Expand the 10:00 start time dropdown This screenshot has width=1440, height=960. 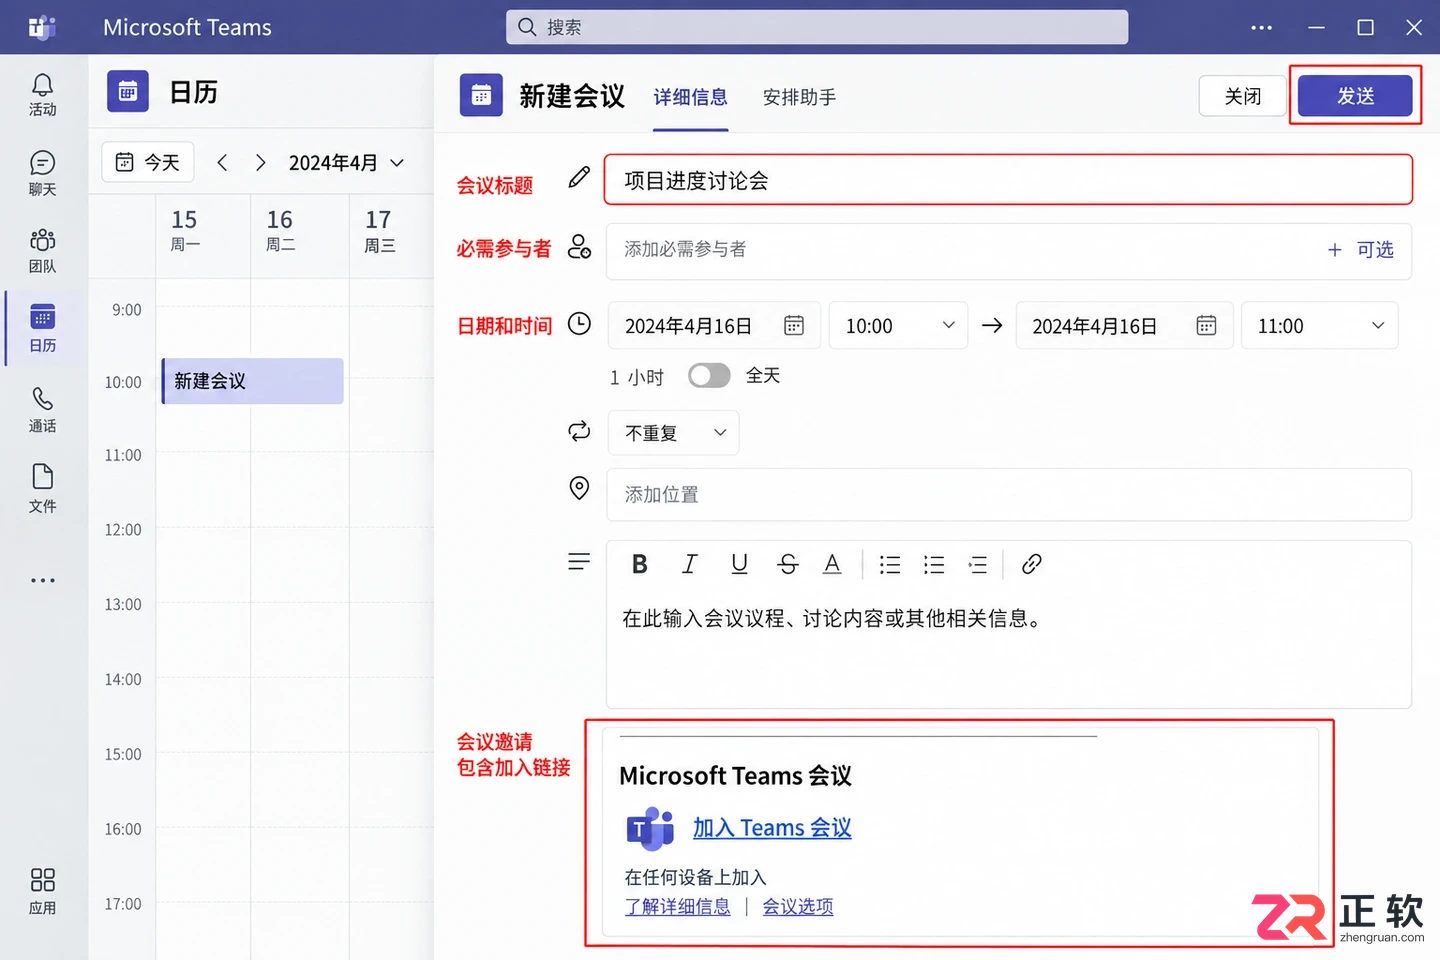[898, 325]
